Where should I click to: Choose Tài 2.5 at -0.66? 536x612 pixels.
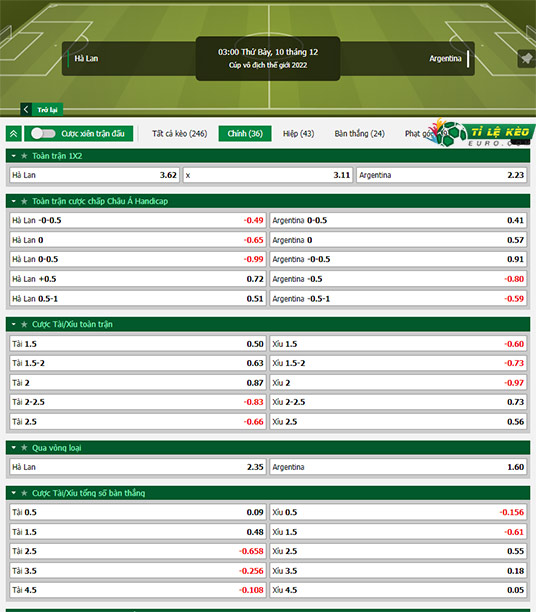click(x=137, y=422)
